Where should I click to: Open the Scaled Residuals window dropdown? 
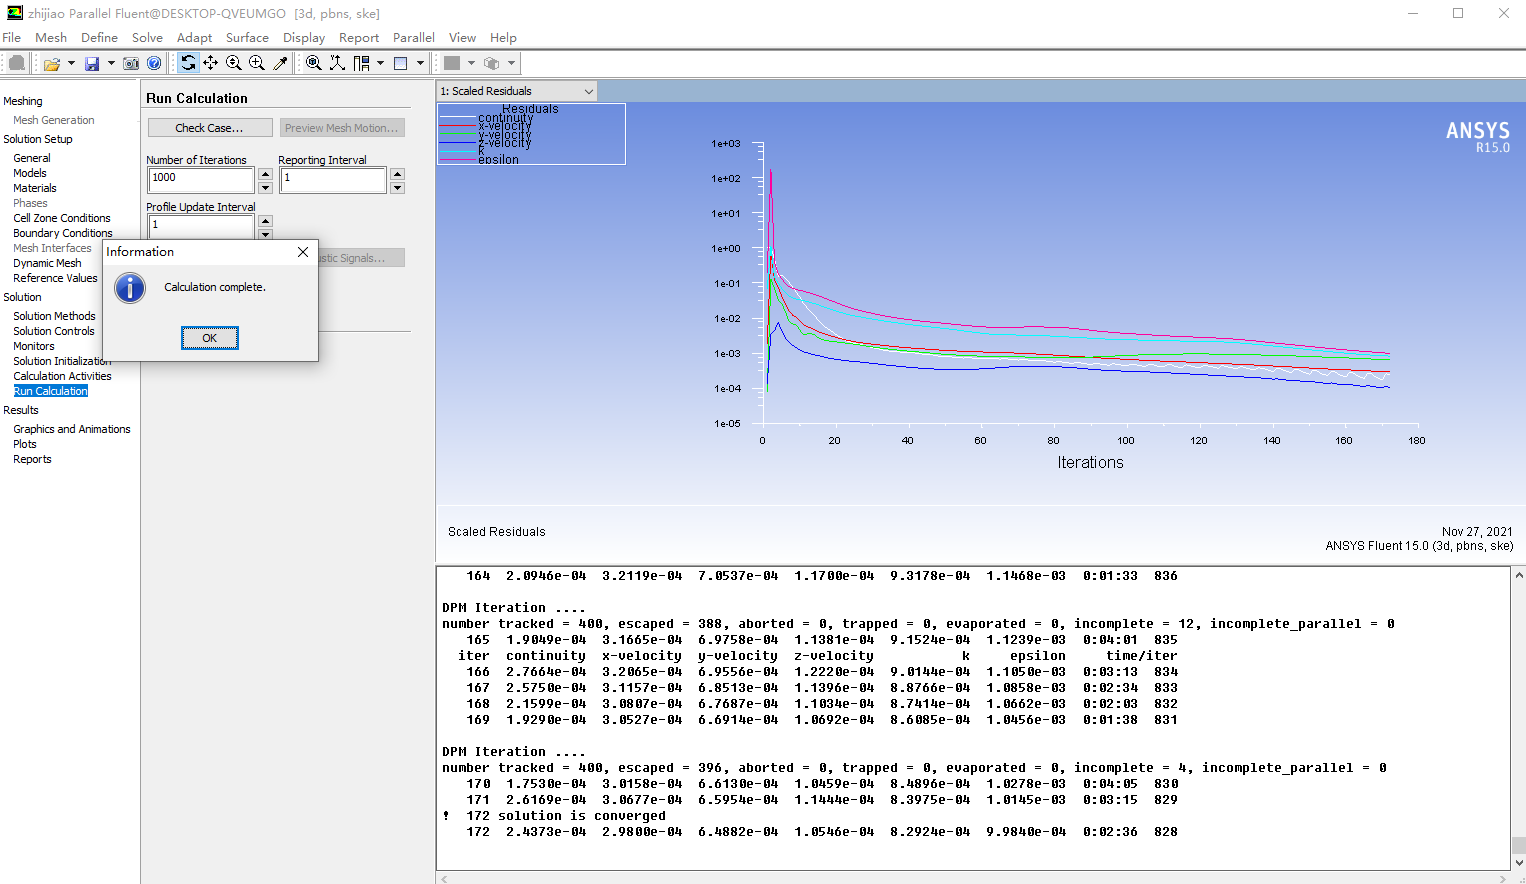point(588,91)
